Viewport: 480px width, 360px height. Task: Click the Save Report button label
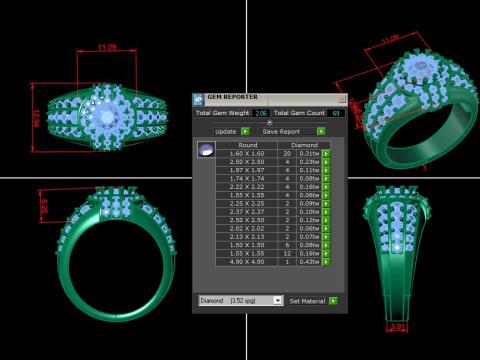tap(281, 132)
